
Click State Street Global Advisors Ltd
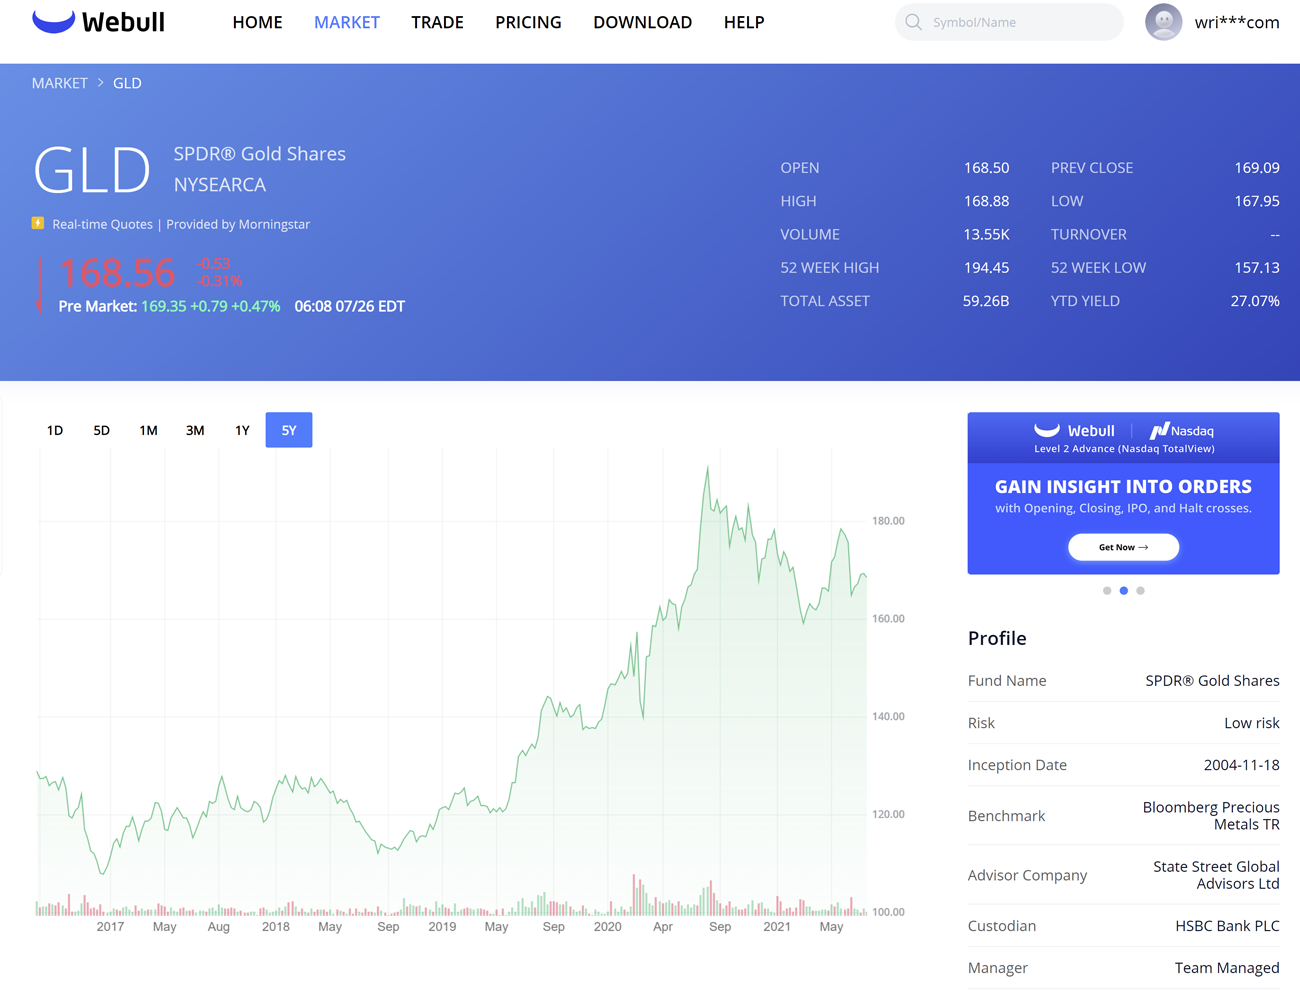pyautogui.click(x=1216, y=875)
